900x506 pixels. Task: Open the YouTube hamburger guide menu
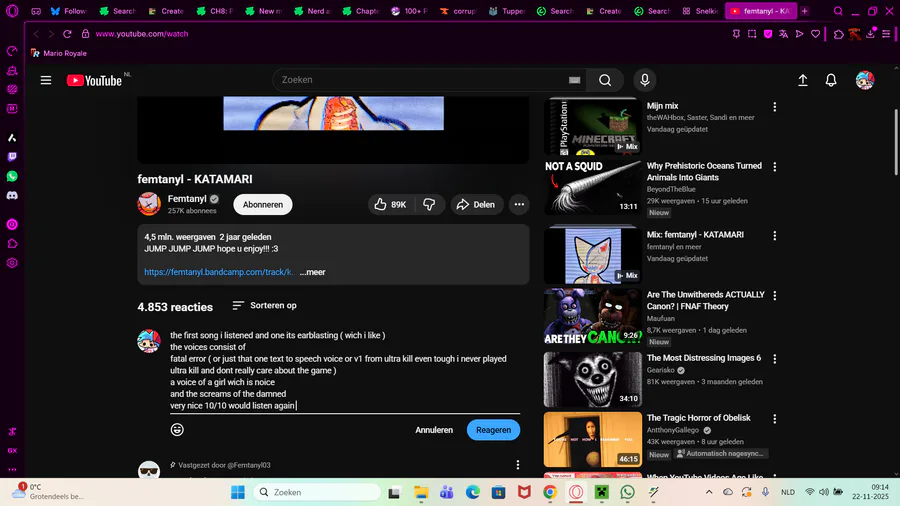coord(46,80)
